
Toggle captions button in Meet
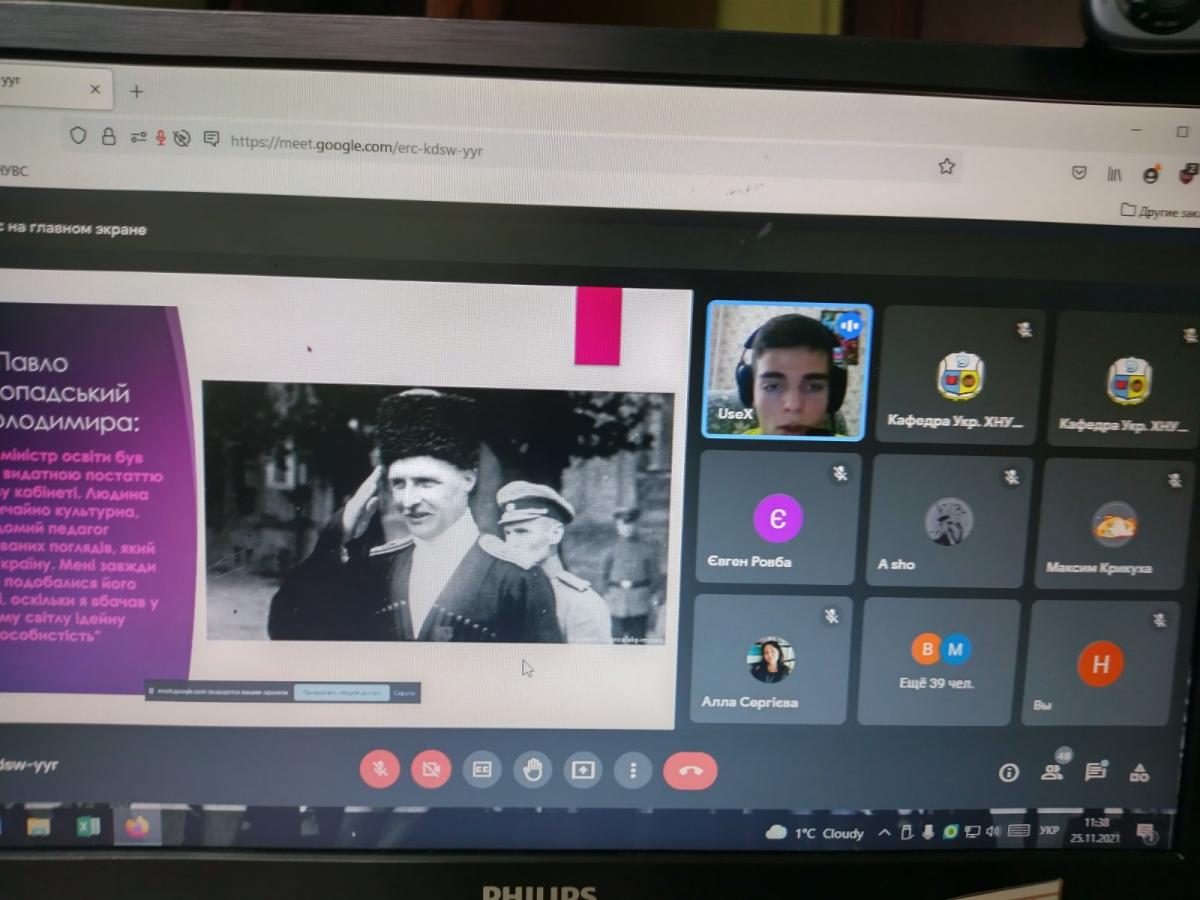(x=482, y=769)
